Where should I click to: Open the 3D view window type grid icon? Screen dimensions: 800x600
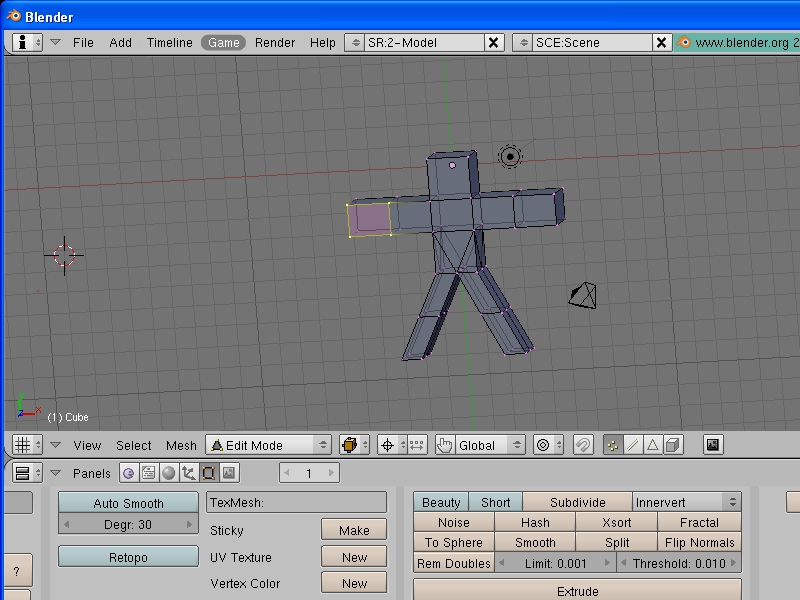pyautogui.click(x=27, y=445)
